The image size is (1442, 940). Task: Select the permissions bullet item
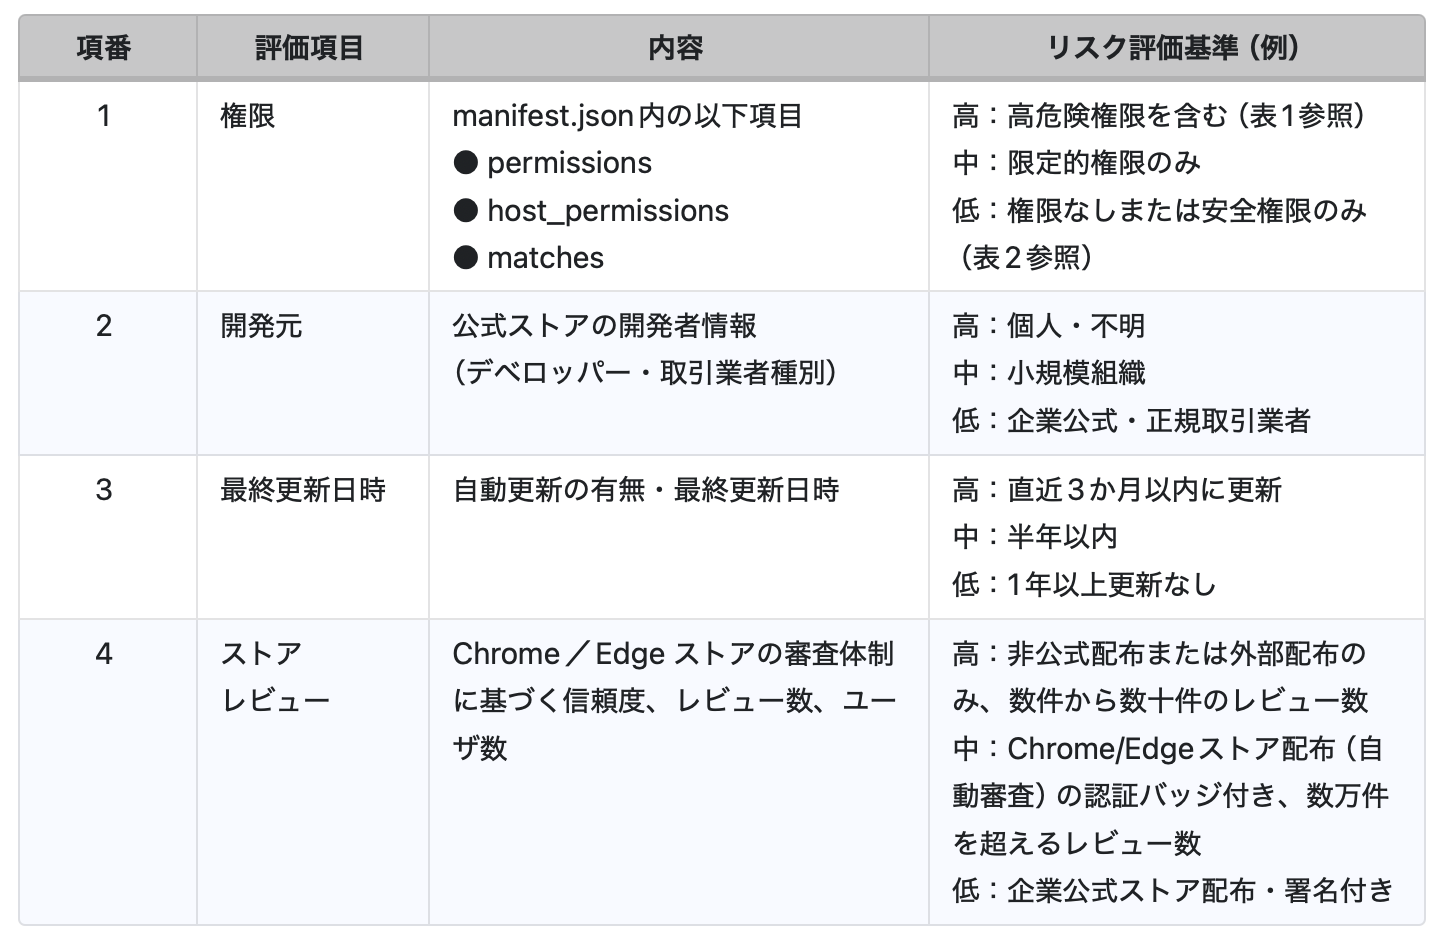[x=569, y=163]
